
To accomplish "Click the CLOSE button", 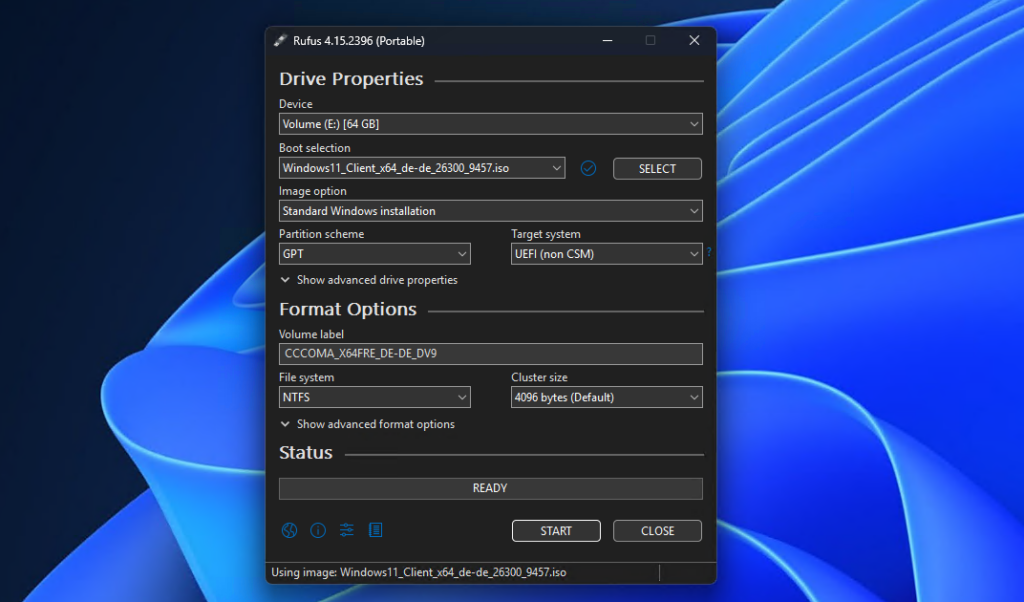I will point(657,531).
